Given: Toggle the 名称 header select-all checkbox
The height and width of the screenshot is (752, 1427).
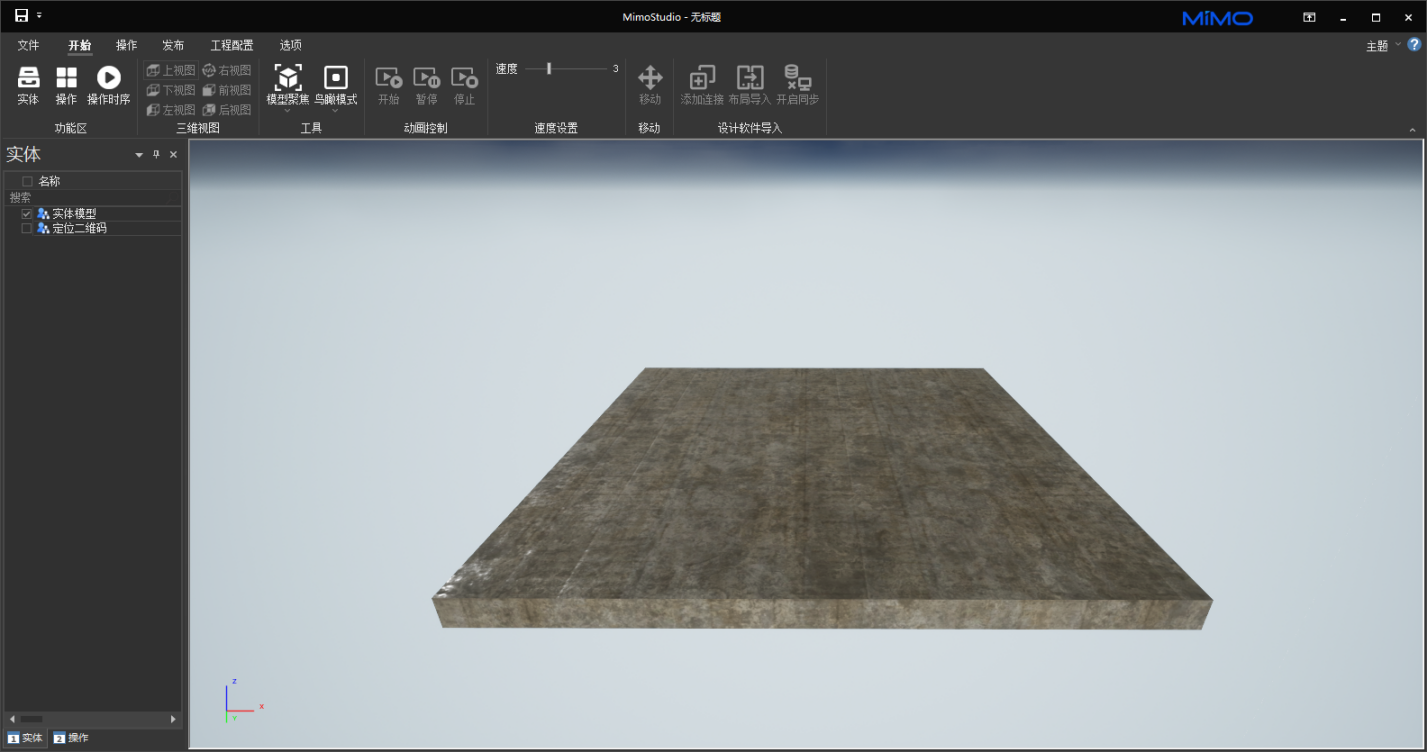Looking at the screenshot, I should [x=27, y=181].
